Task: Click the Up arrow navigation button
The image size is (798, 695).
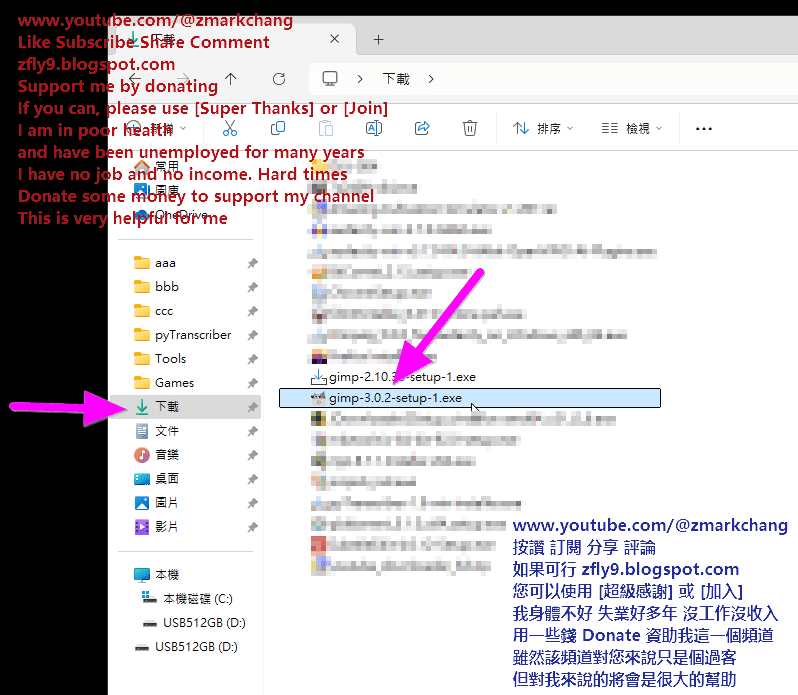Action: pyautogui.click(x=231, y=79)
